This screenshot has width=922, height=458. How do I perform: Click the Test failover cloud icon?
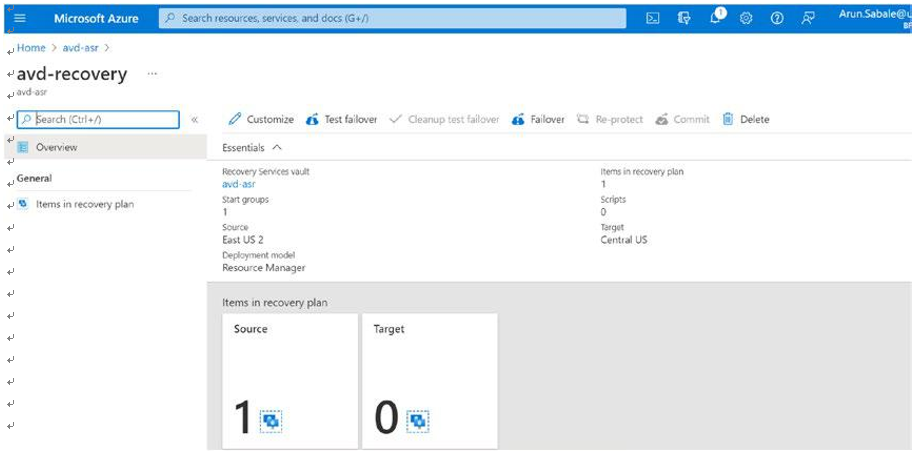tap(312, 119)
